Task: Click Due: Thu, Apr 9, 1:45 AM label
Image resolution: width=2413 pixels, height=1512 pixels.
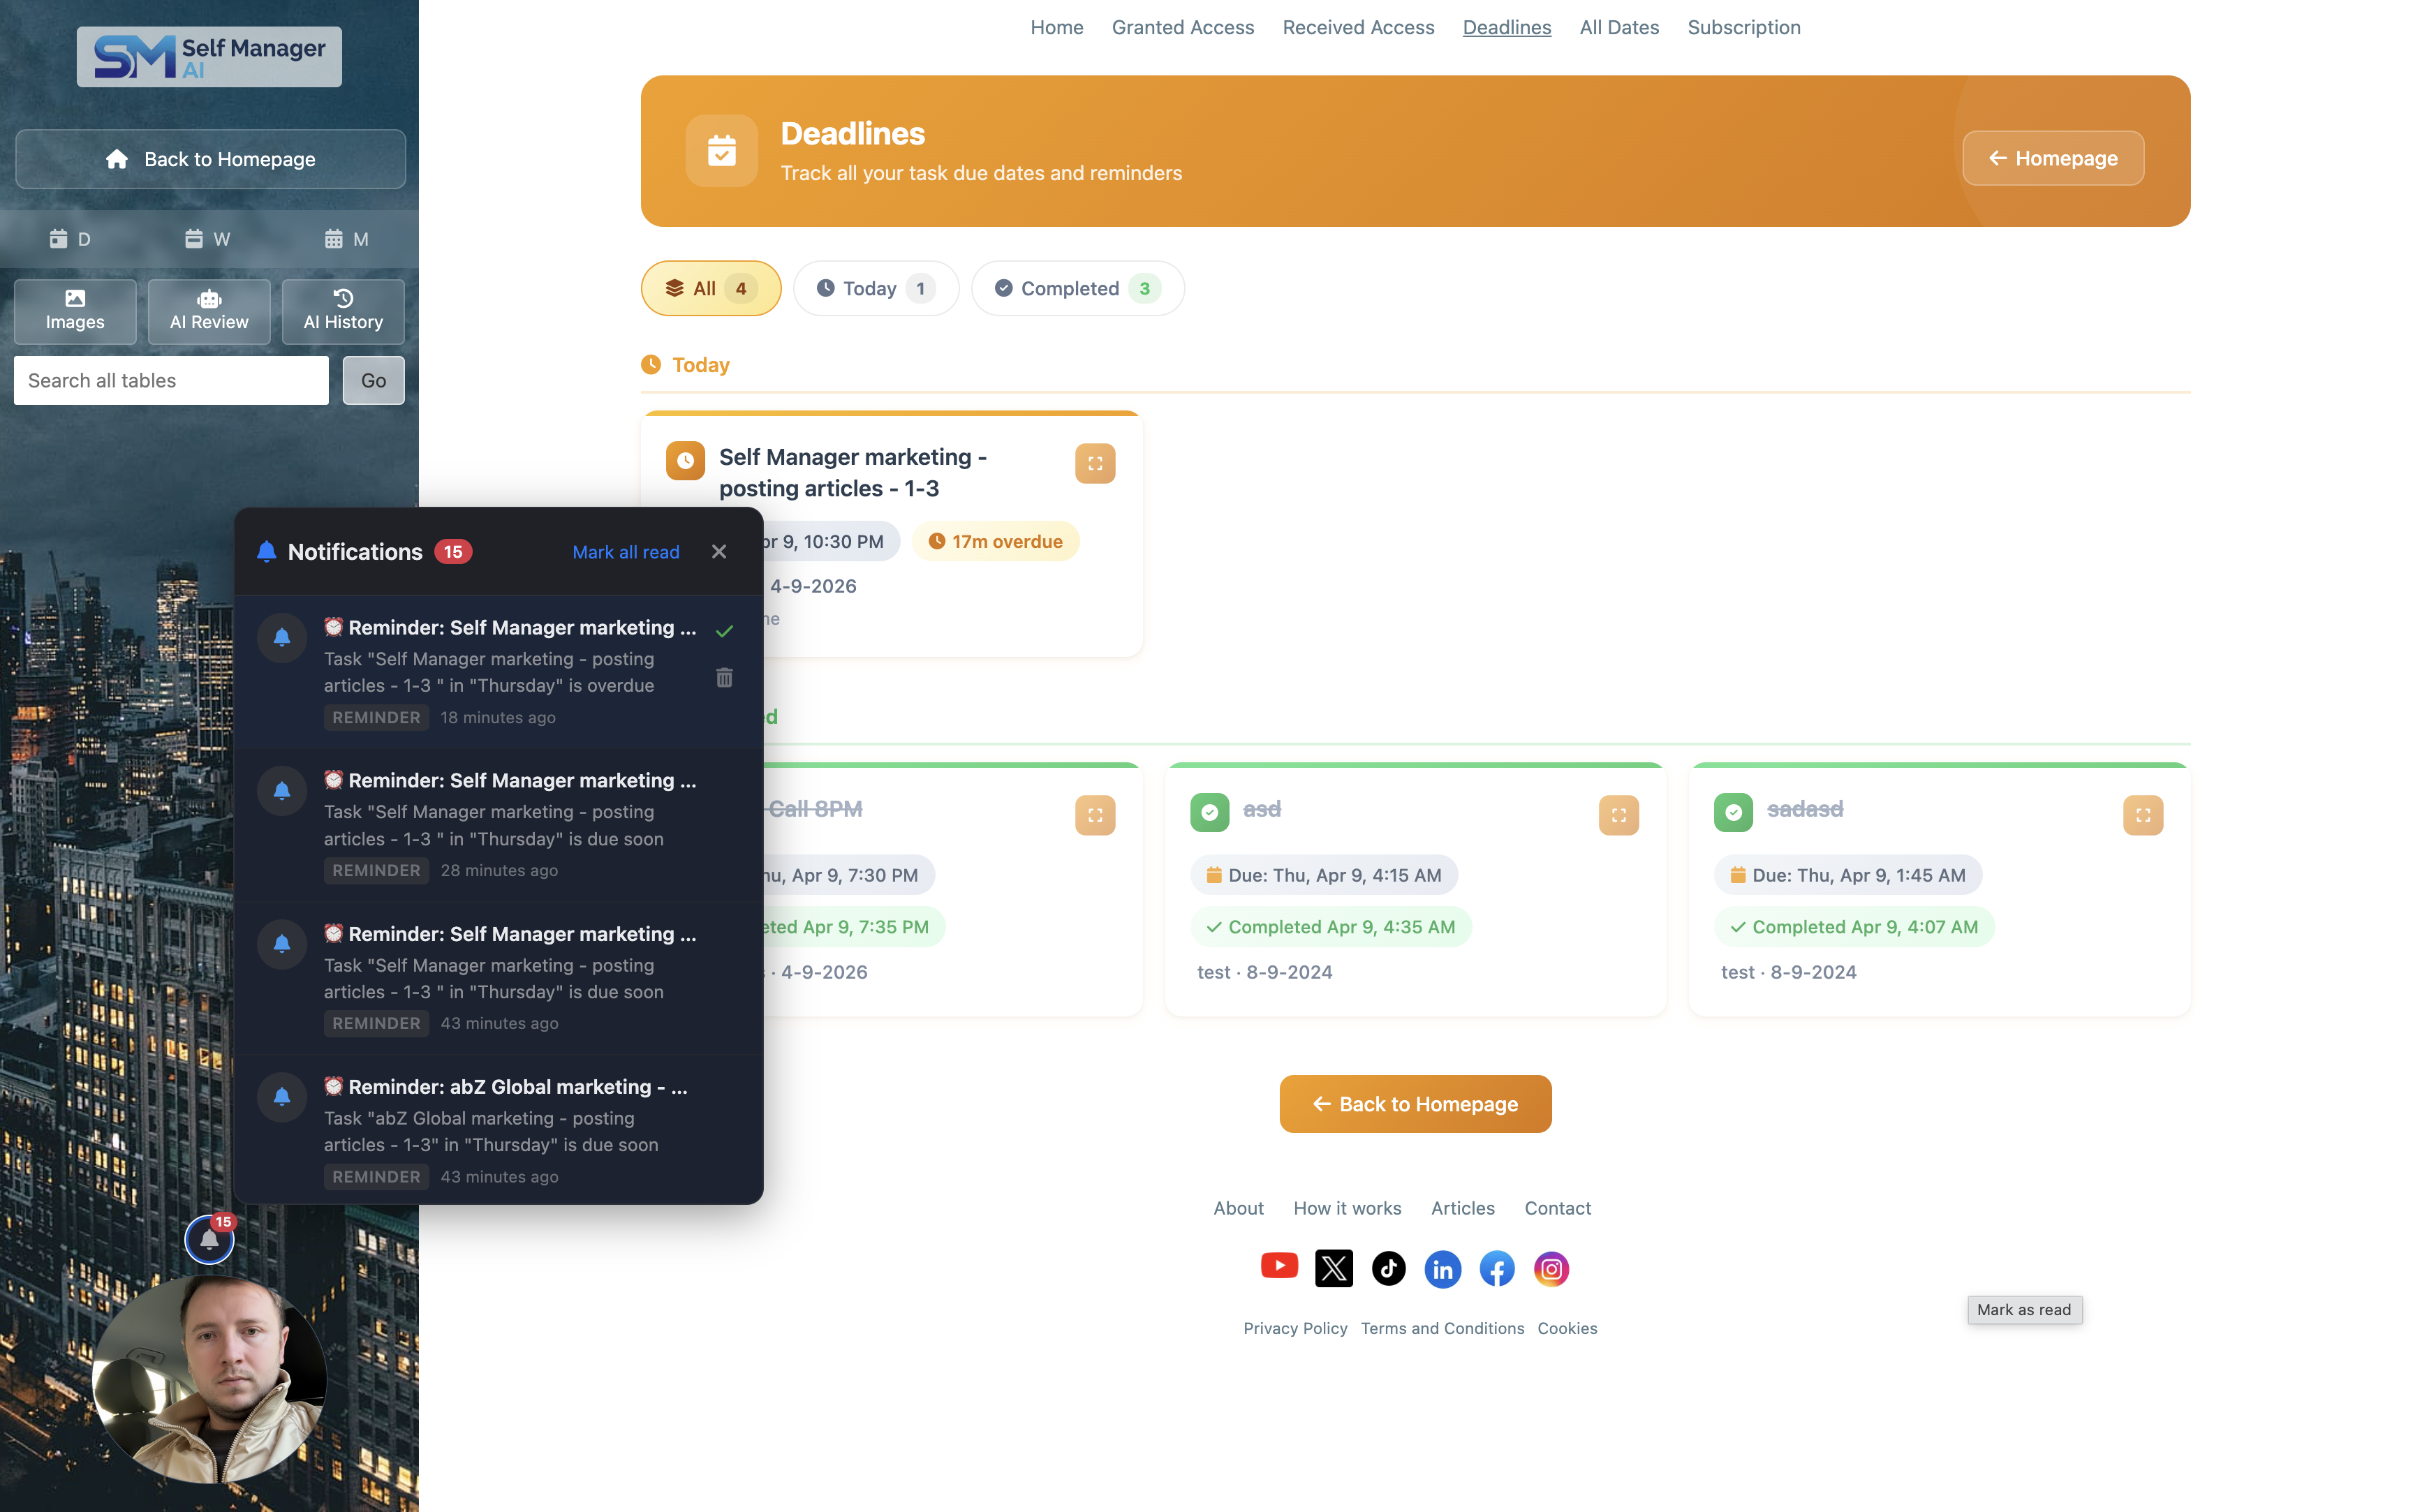Action: click(1848, 875)
